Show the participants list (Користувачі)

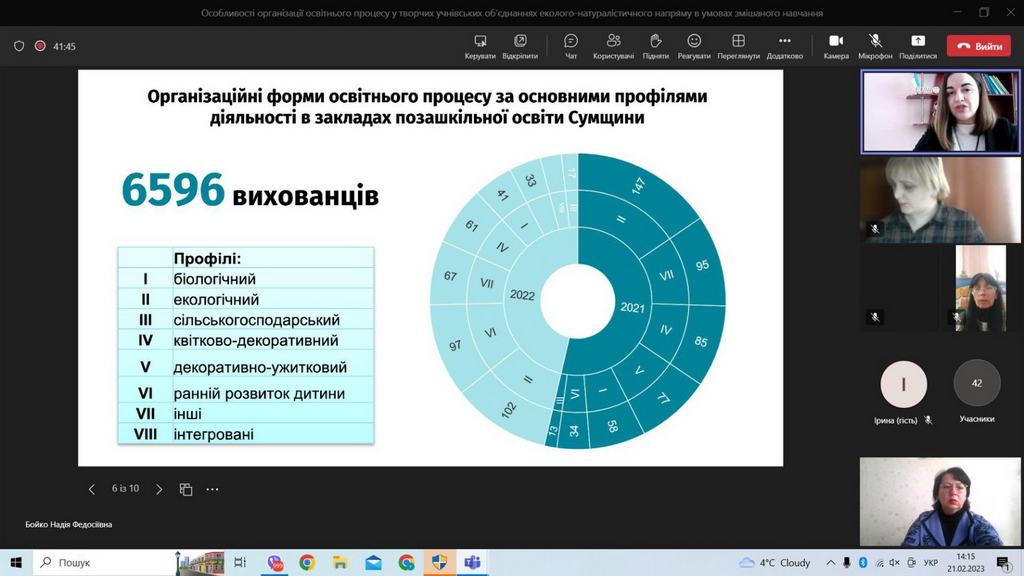pyautogui.click(x=614, y=45)
